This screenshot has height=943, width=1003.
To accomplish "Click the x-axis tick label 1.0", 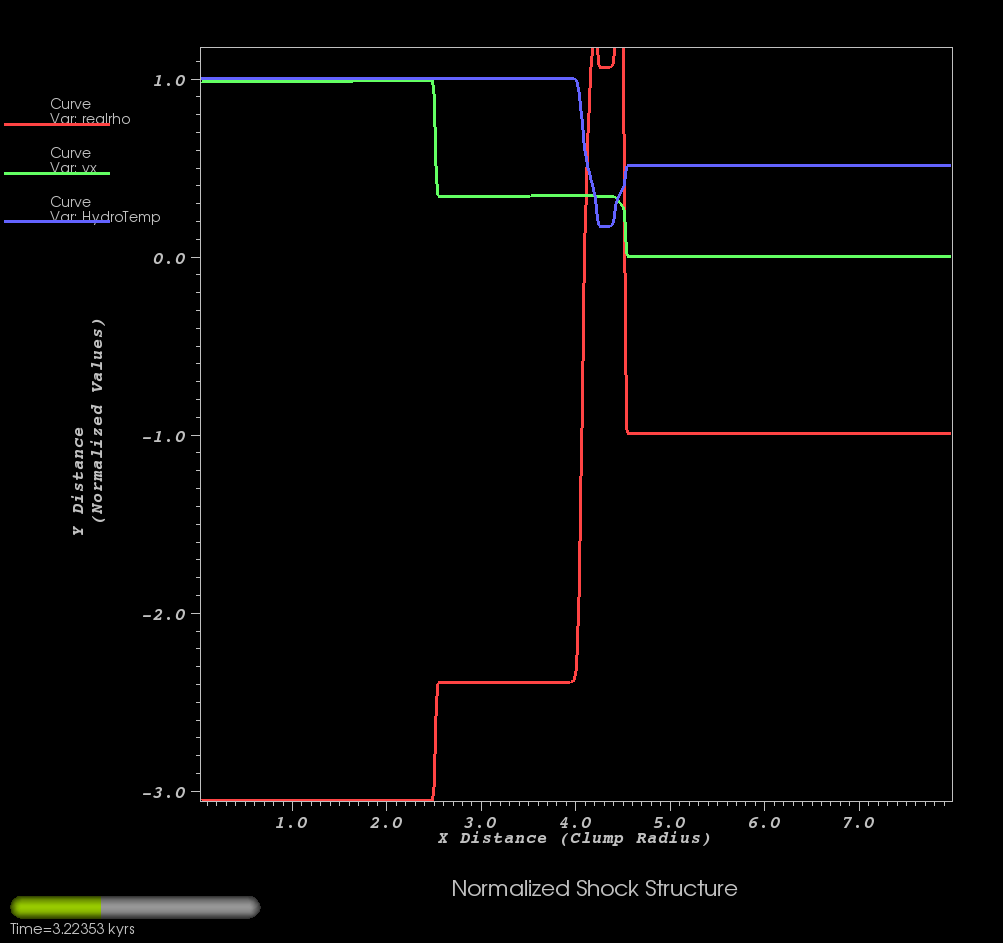I will coord(292,823).
